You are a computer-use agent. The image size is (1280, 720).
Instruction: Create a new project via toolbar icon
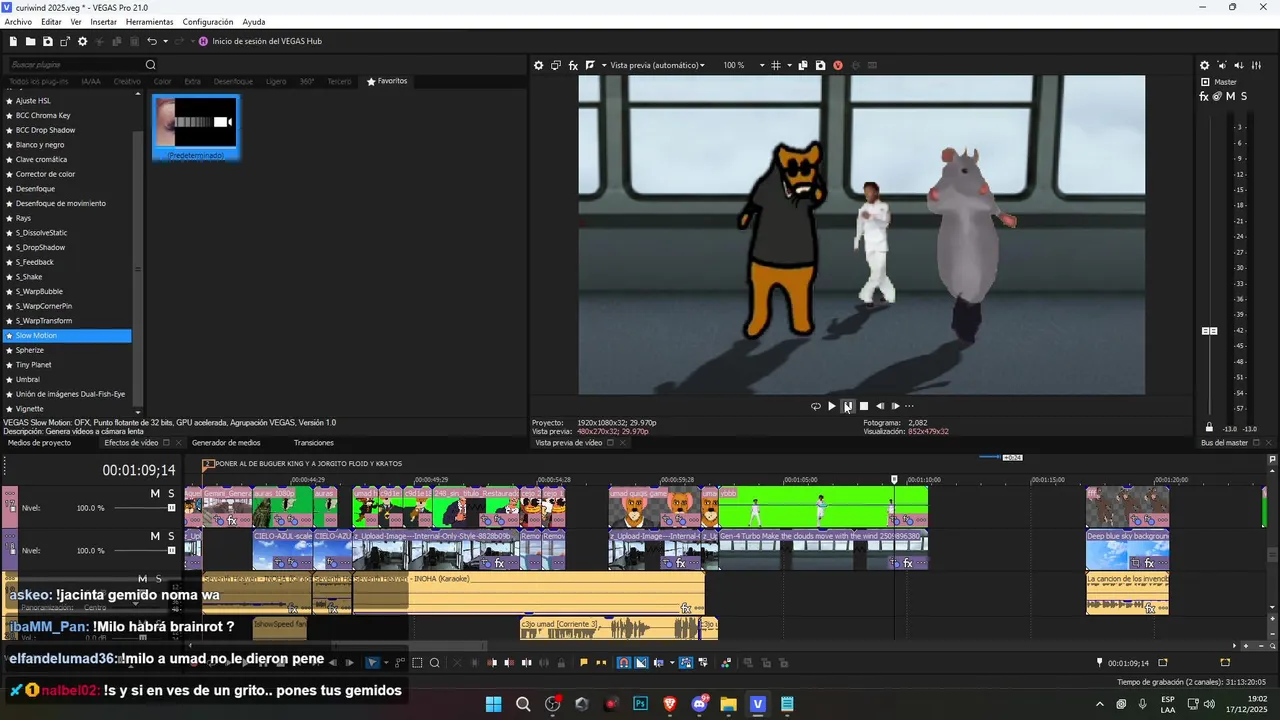[13, 41]
